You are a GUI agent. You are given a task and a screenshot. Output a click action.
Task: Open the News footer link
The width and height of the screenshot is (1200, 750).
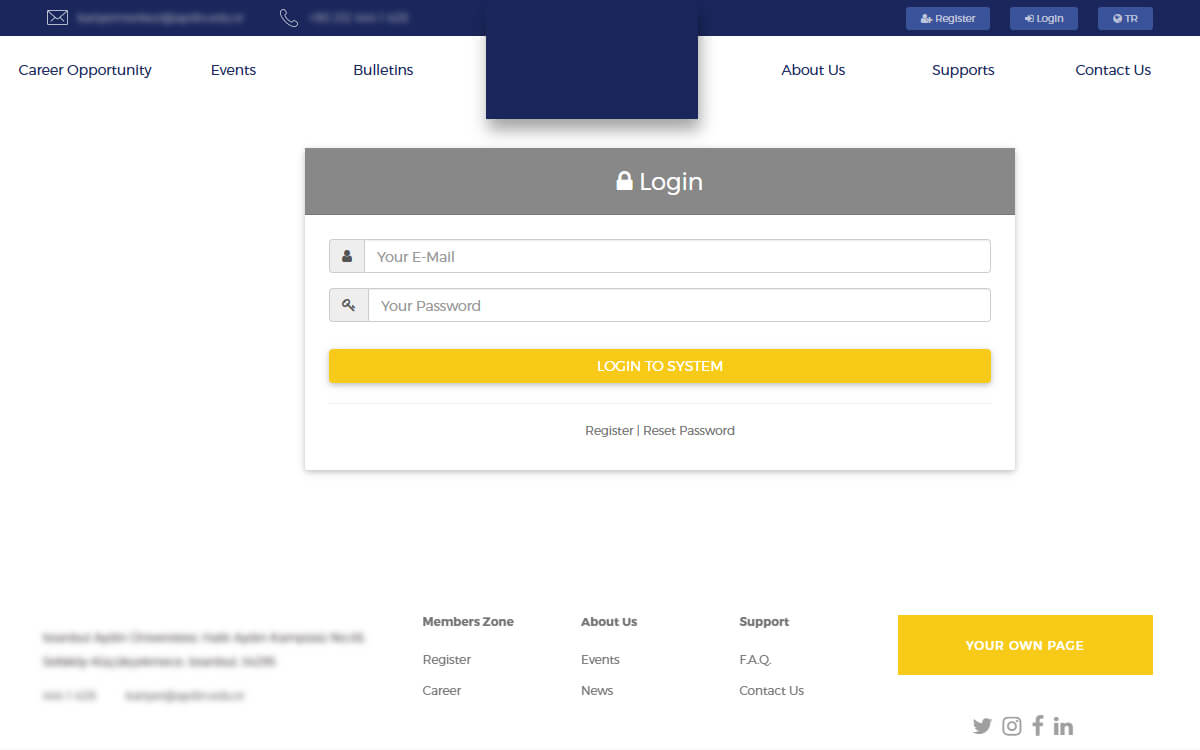click(597, 691)
